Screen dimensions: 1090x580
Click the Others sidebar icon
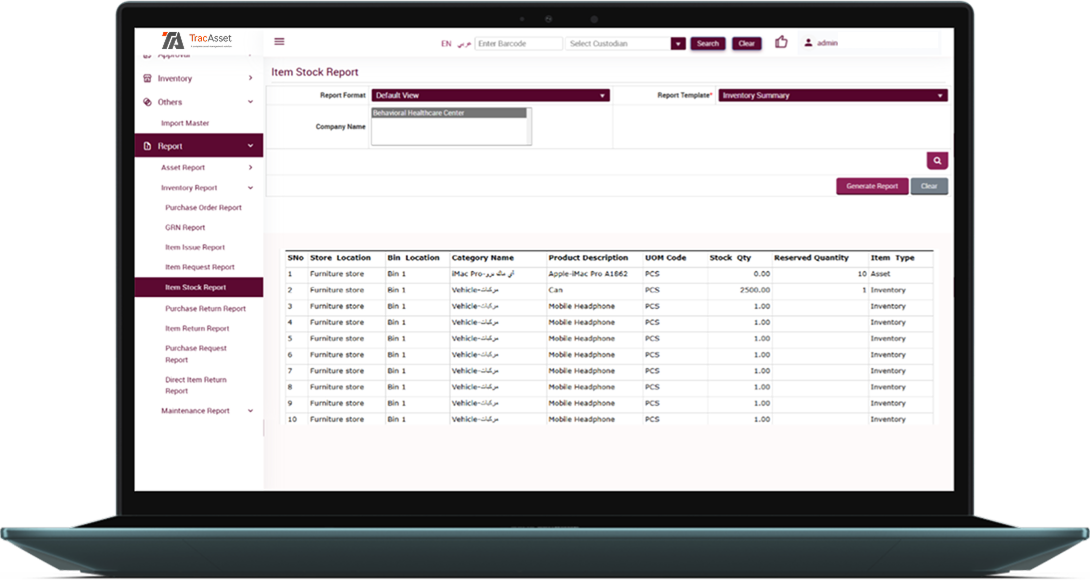148,102
